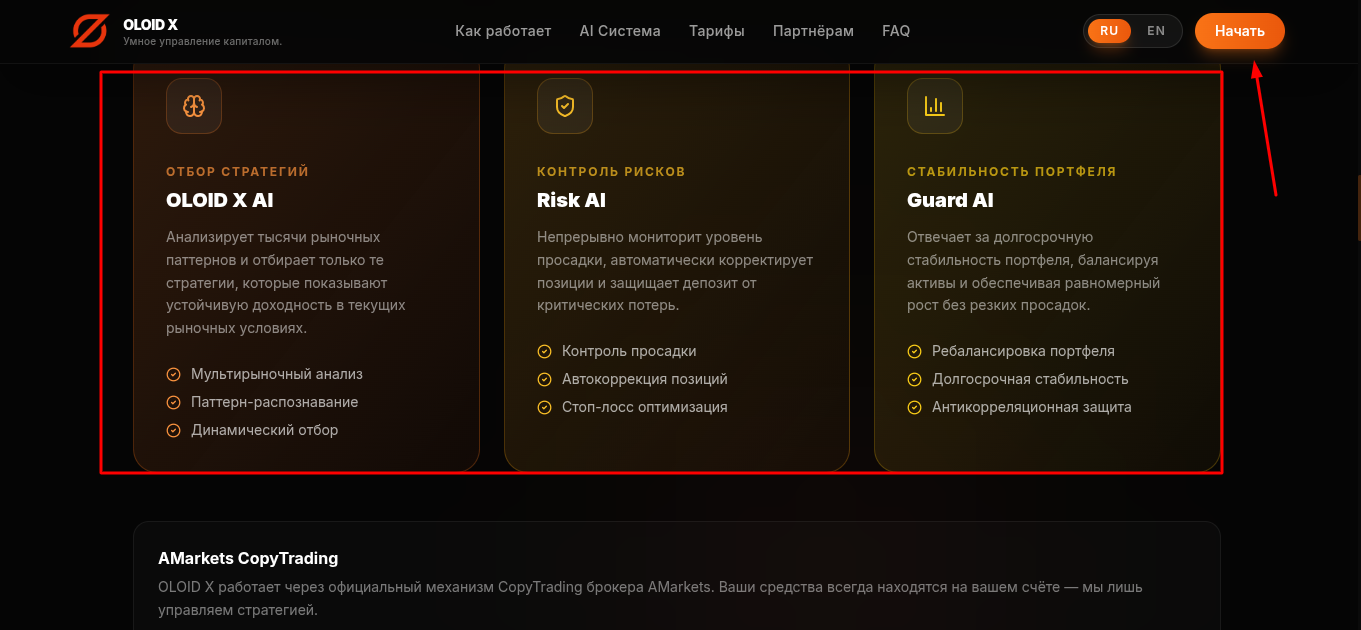The image size is (1361, 630).
Task: Switch language to RU
Action: [x=1109, y=31]
